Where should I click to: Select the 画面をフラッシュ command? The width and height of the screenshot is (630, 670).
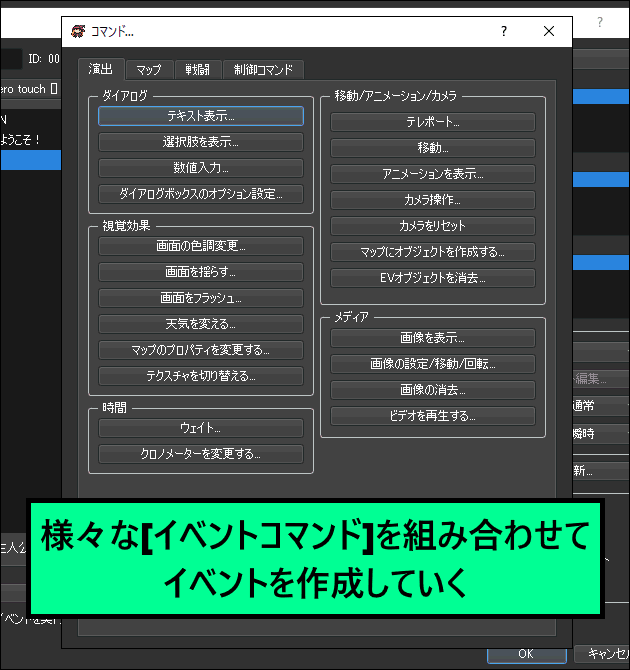click(x=201, y=298)
